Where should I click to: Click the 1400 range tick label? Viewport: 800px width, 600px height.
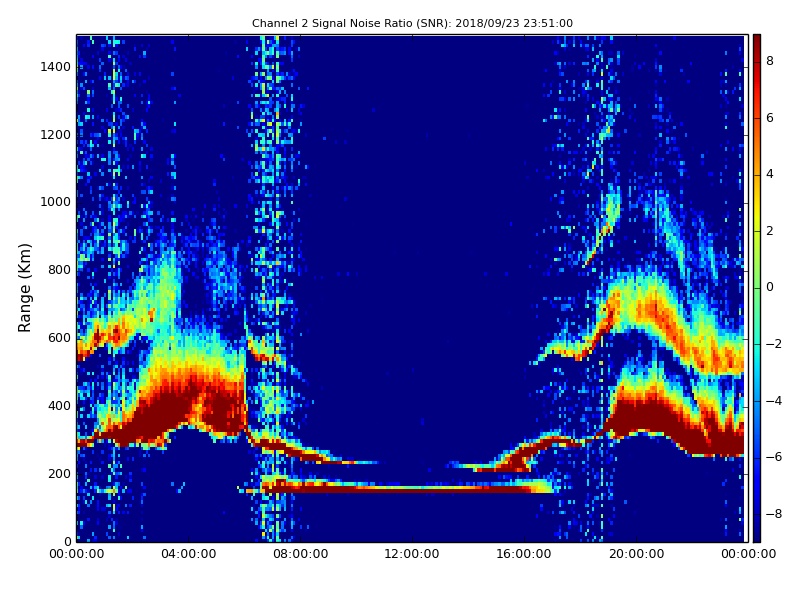pos(56,67)
